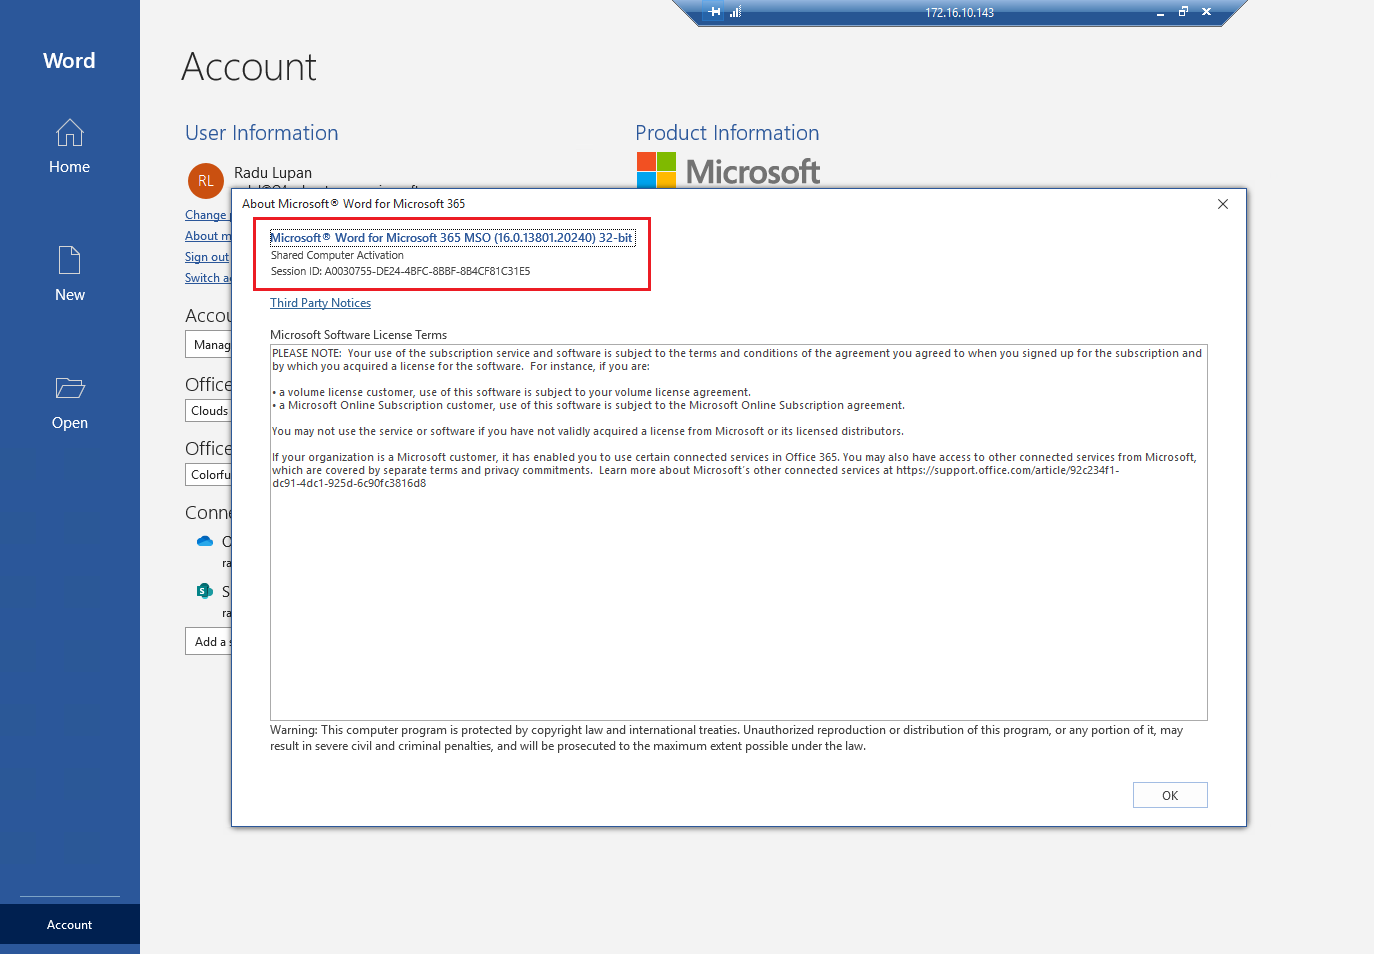Click the About me link
The height and width of the screenshot is (954, 1374).
tap(207, 236)
